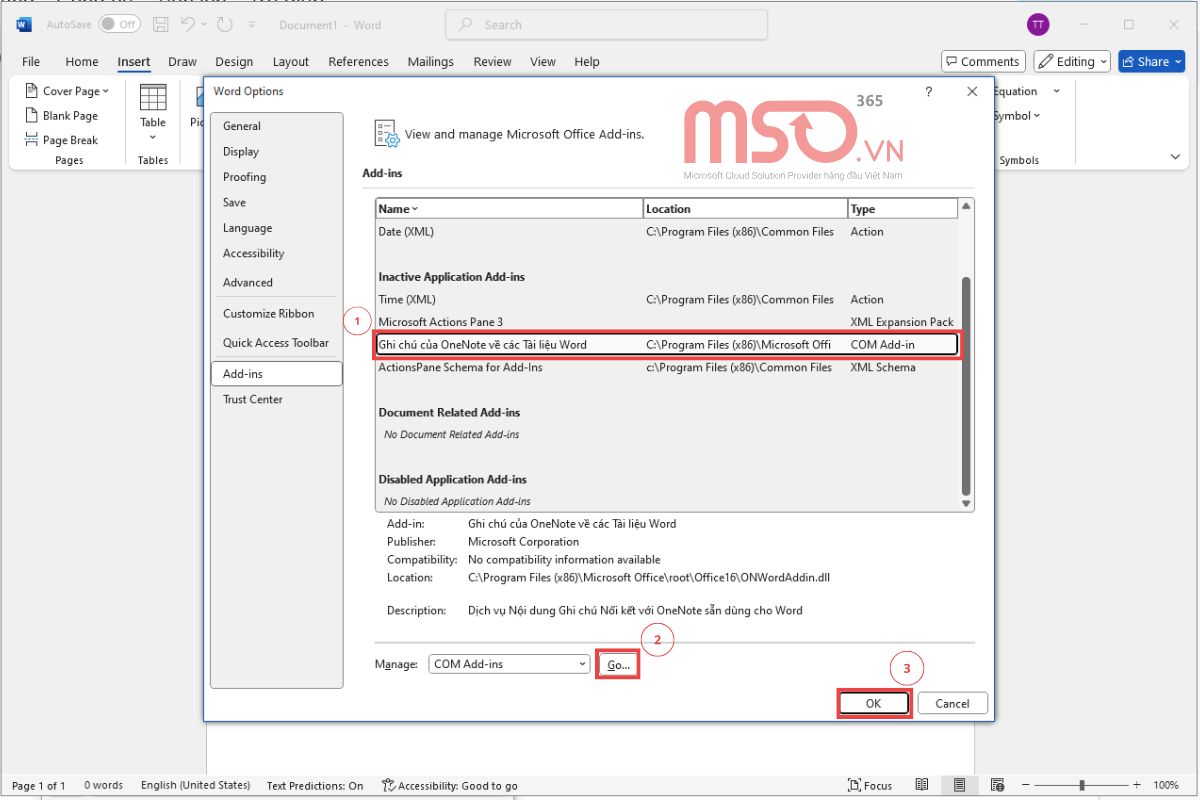This screenshot has width=1200, height=800.
Task: Sort add-ins by the Name column header
Action: point(509,209)
